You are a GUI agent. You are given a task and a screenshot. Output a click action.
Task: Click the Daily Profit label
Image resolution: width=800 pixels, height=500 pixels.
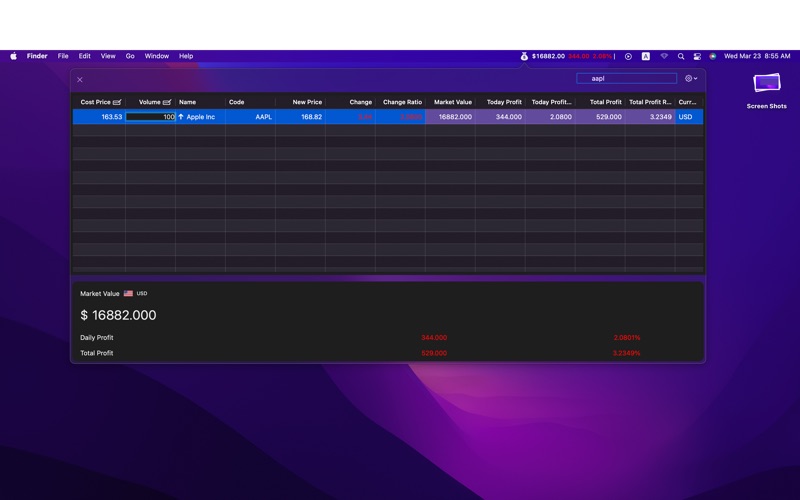[x=96, y=338]
